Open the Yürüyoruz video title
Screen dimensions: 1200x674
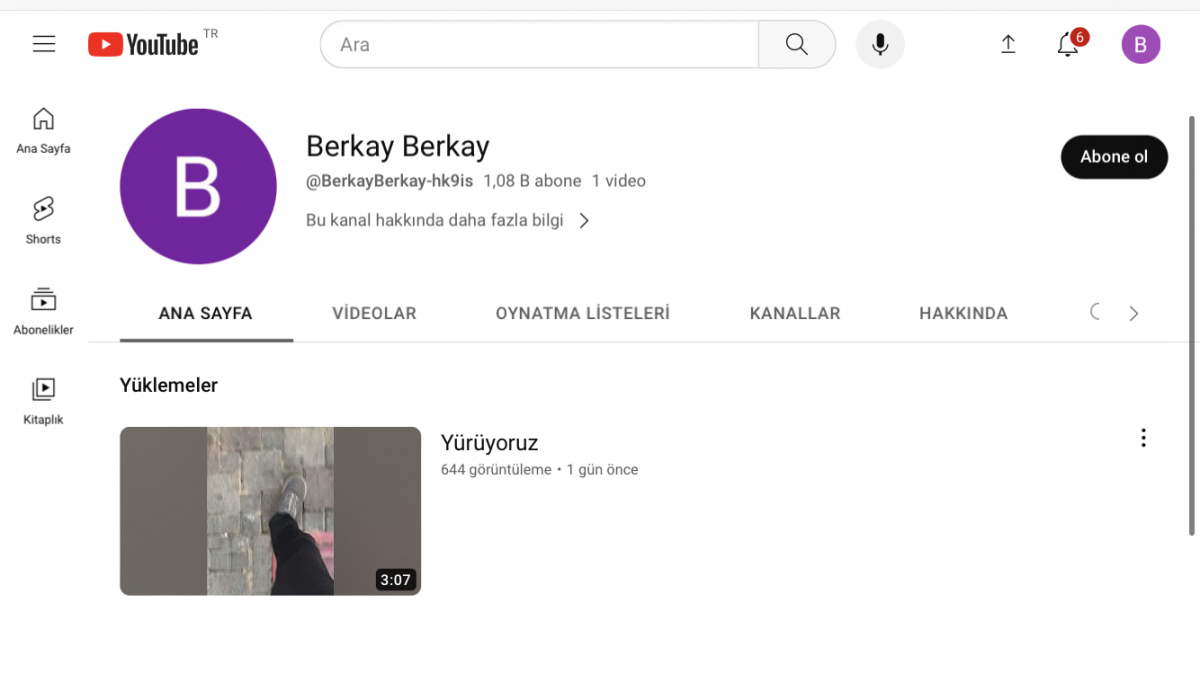click(x=490, y=442)
